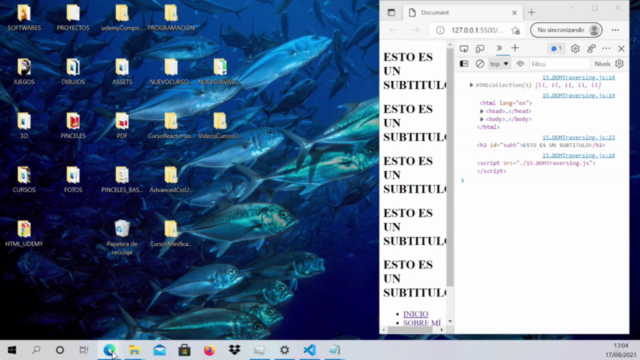Image resolution: width=640 pixels, height=360 pixels.
Task: Select the 3D desktop folder
Action: click(24, 125)
